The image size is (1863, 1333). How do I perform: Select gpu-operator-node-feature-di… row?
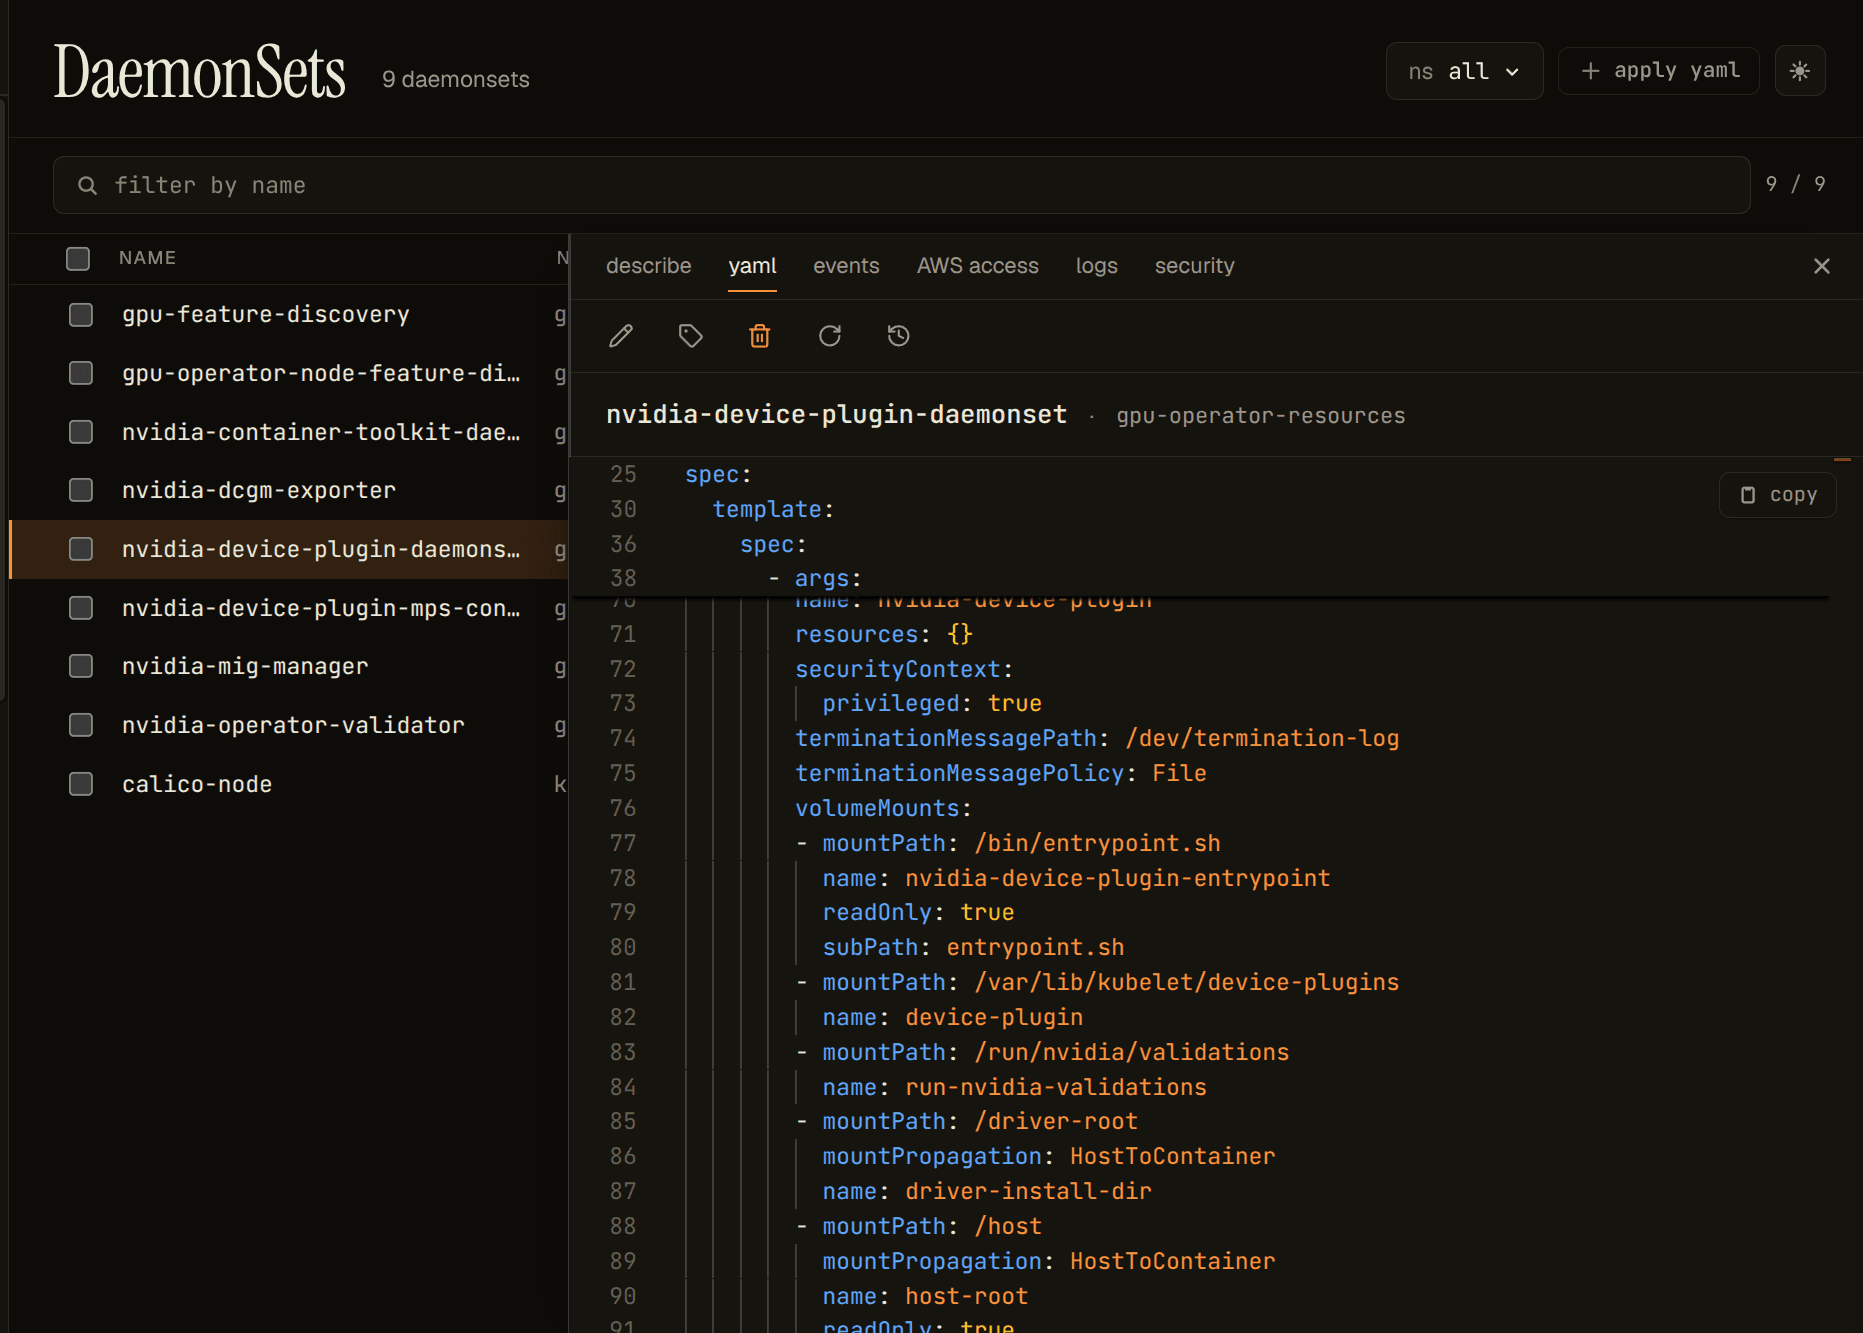click(x=289, y=373)
